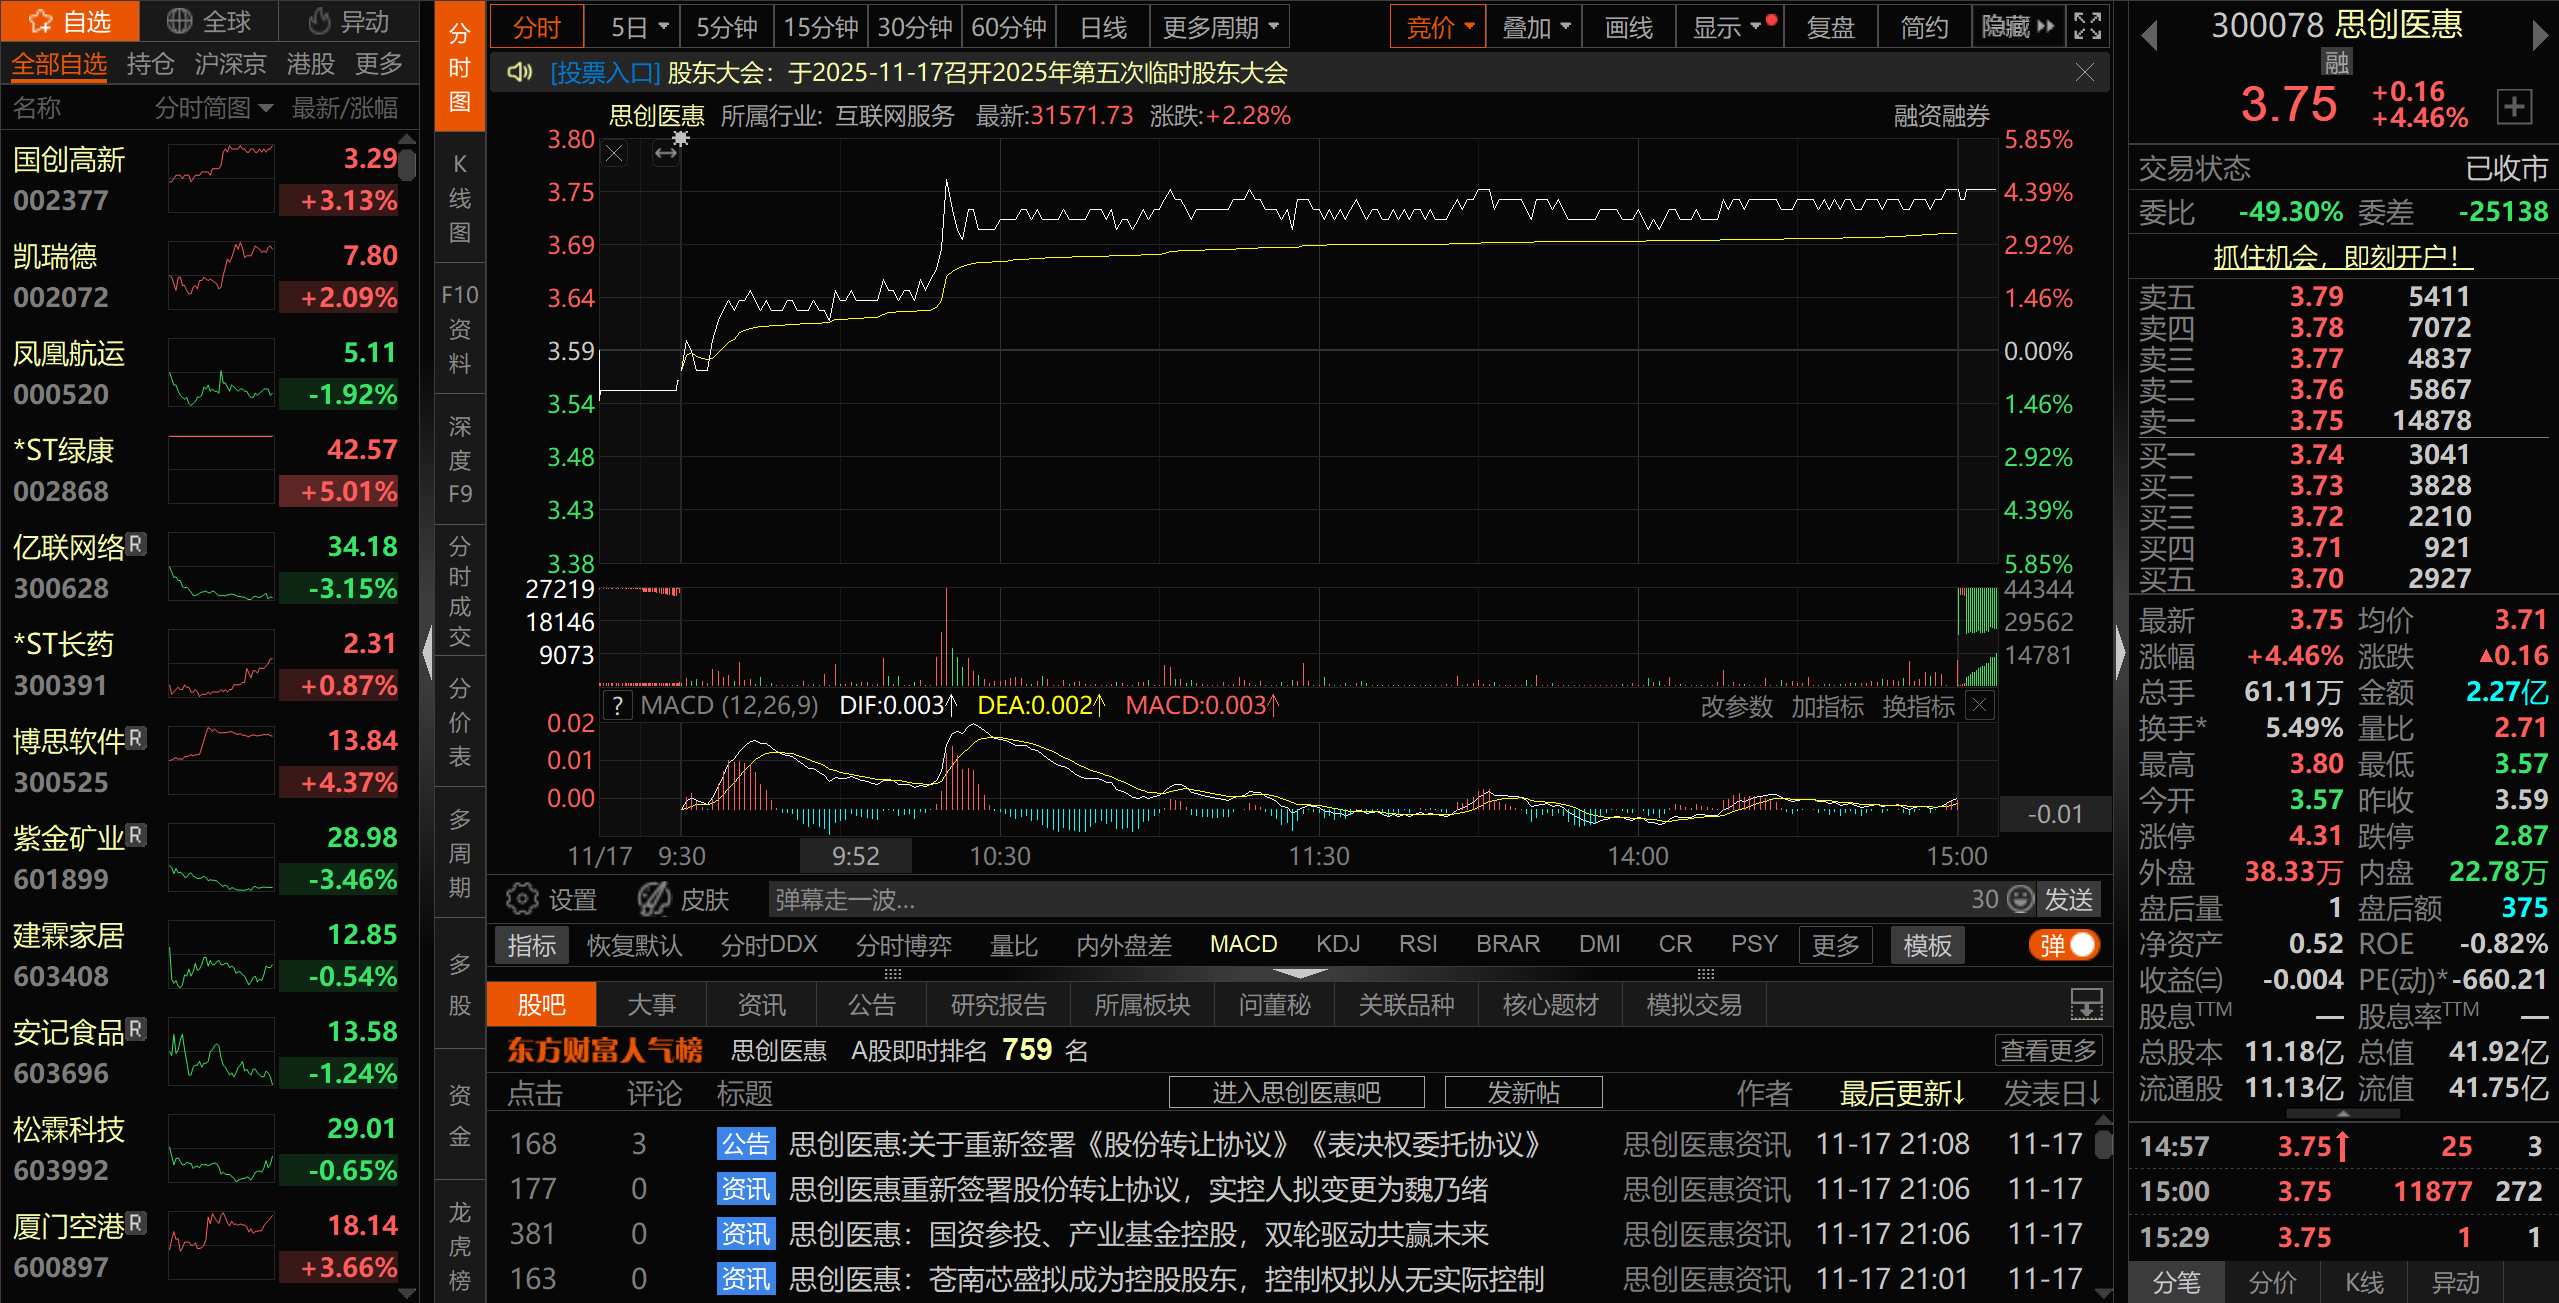Go to previous stock with left arrow
Viewport: 2559px width, 1303px height.
pos(2149,36)
